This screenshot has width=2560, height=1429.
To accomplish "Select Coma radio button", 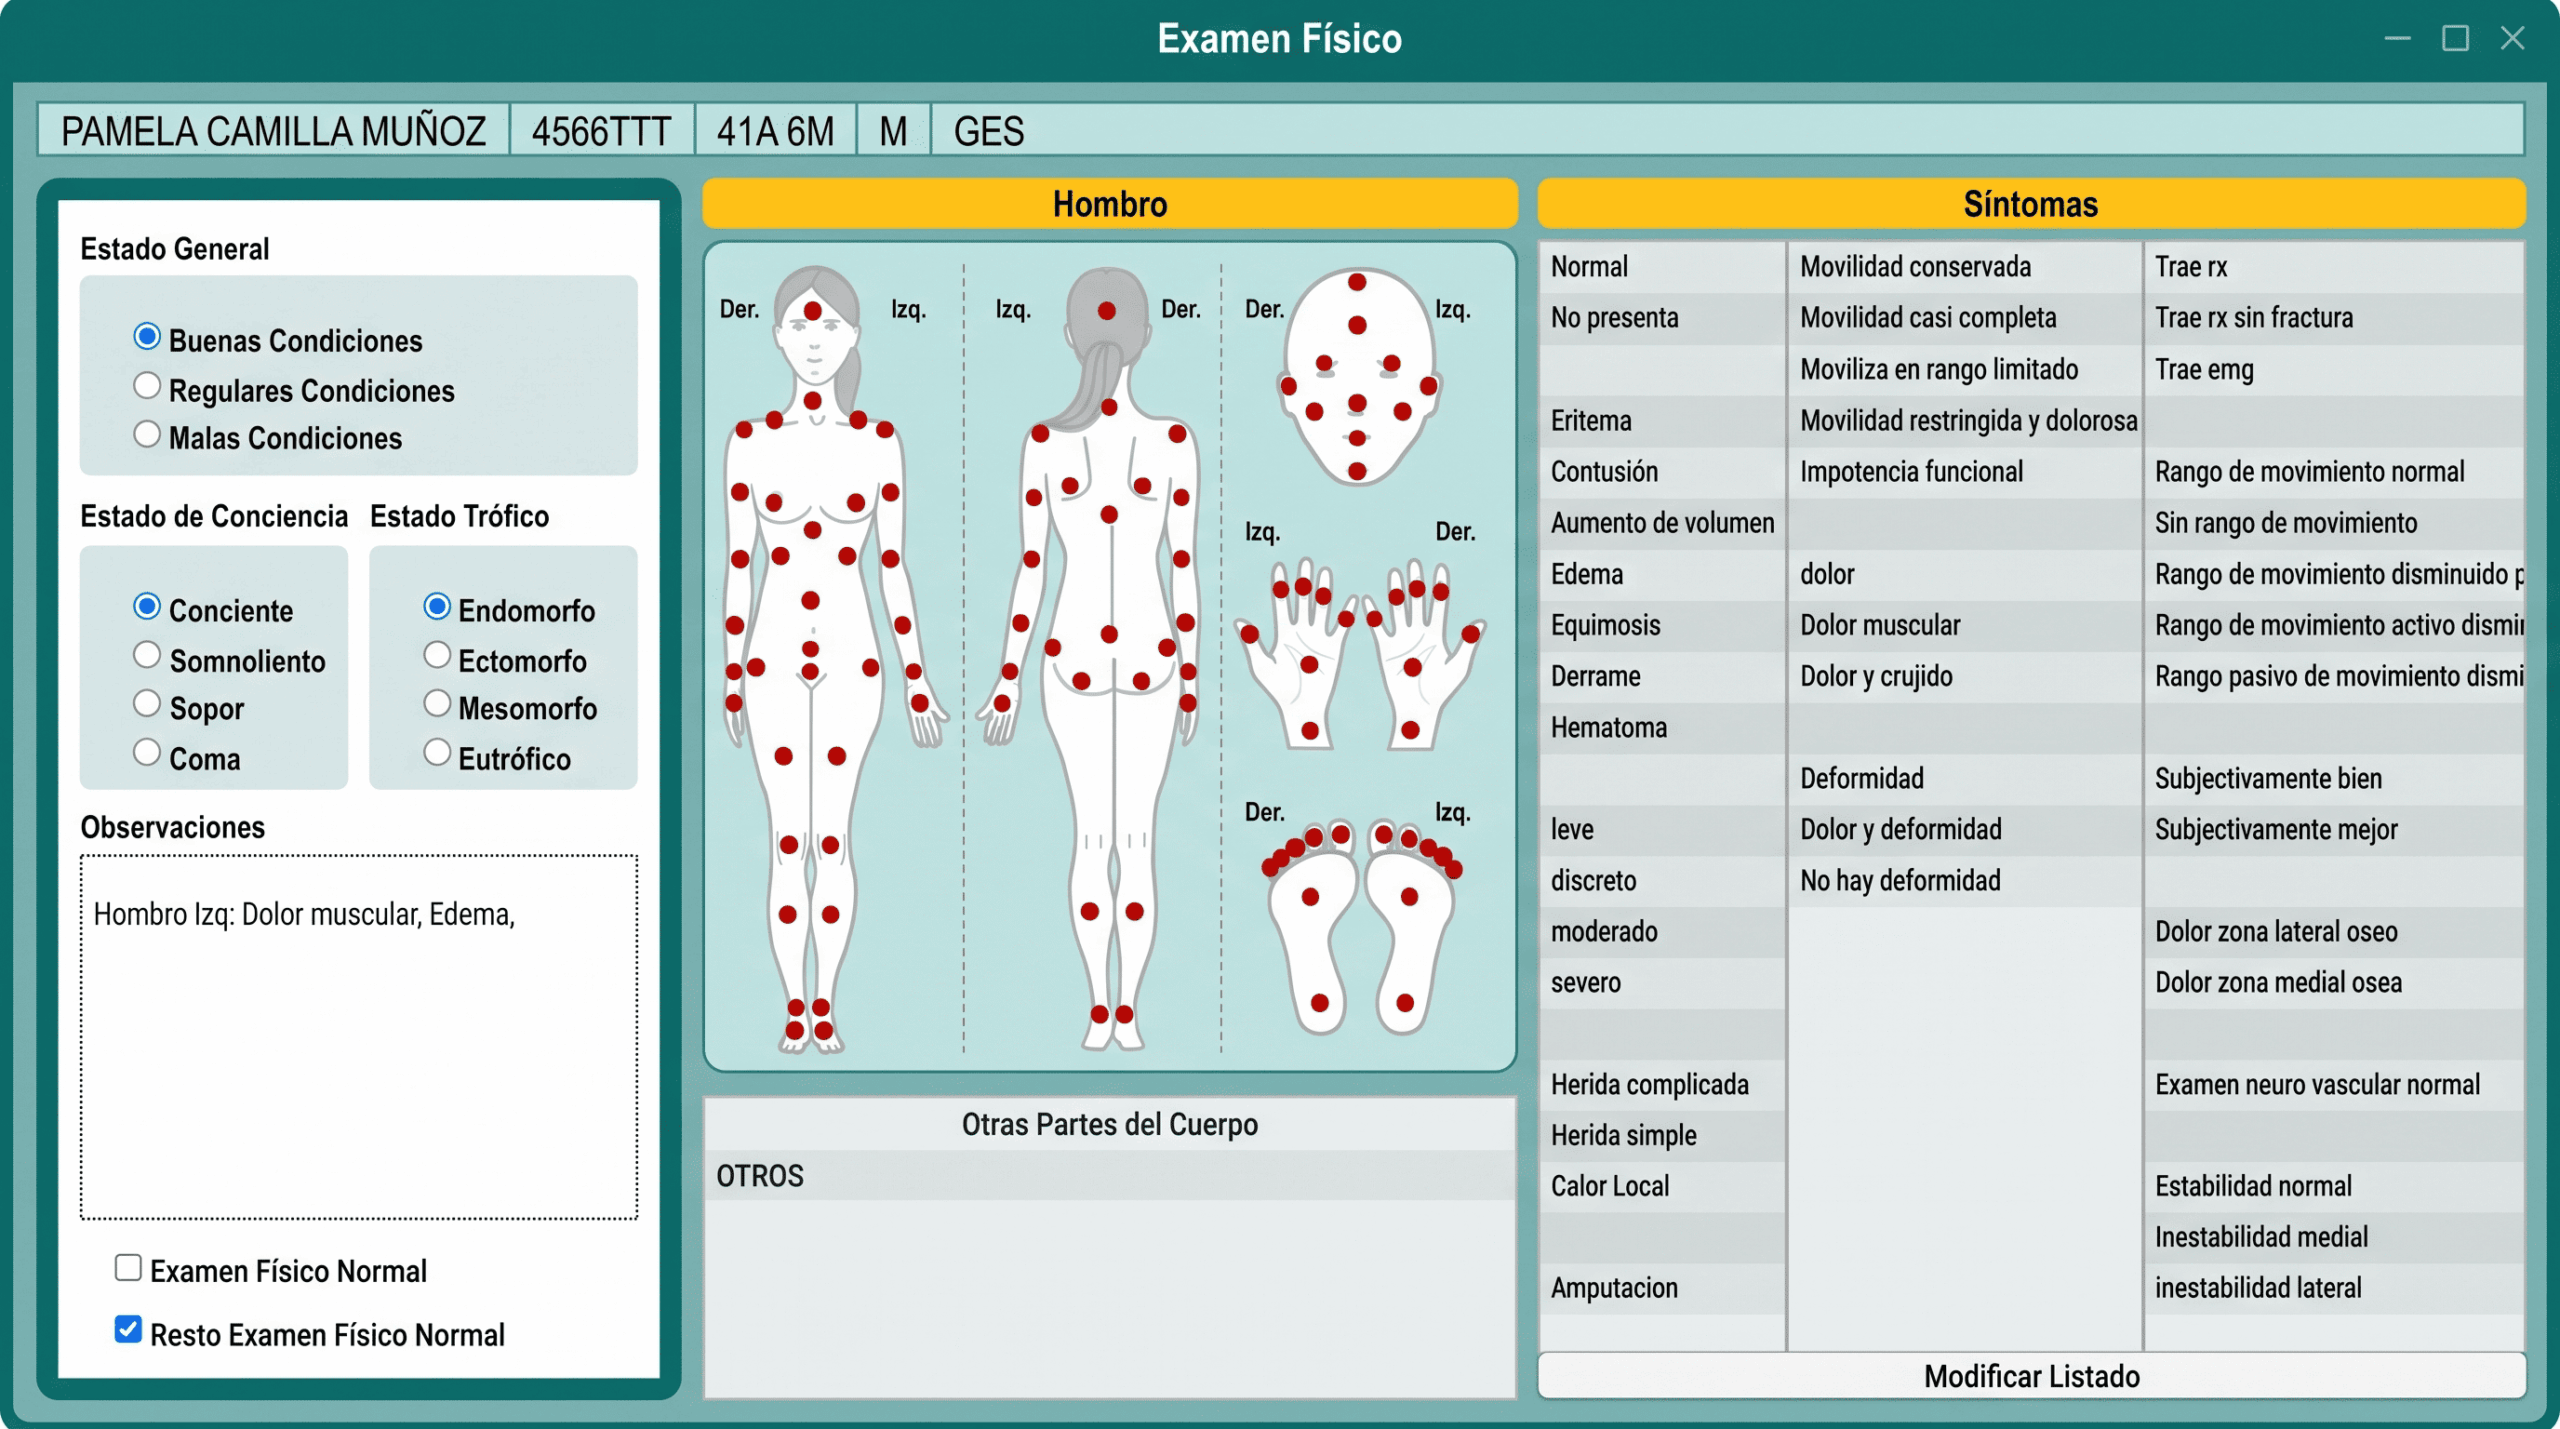I will pyautogui.click(x=147, y=753).
